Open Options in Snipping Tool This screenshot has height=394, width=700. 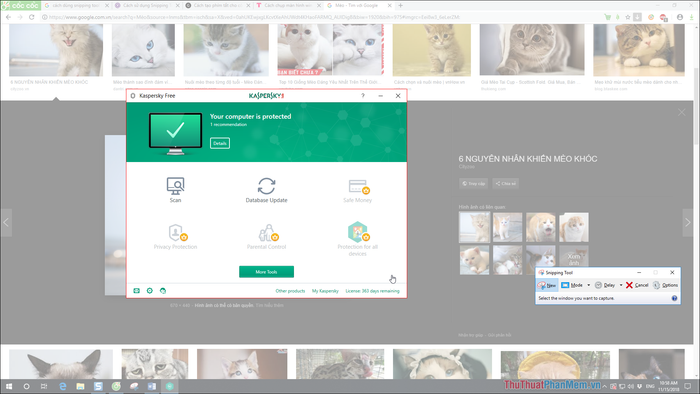pyautogui.click(x=665, y=285)
